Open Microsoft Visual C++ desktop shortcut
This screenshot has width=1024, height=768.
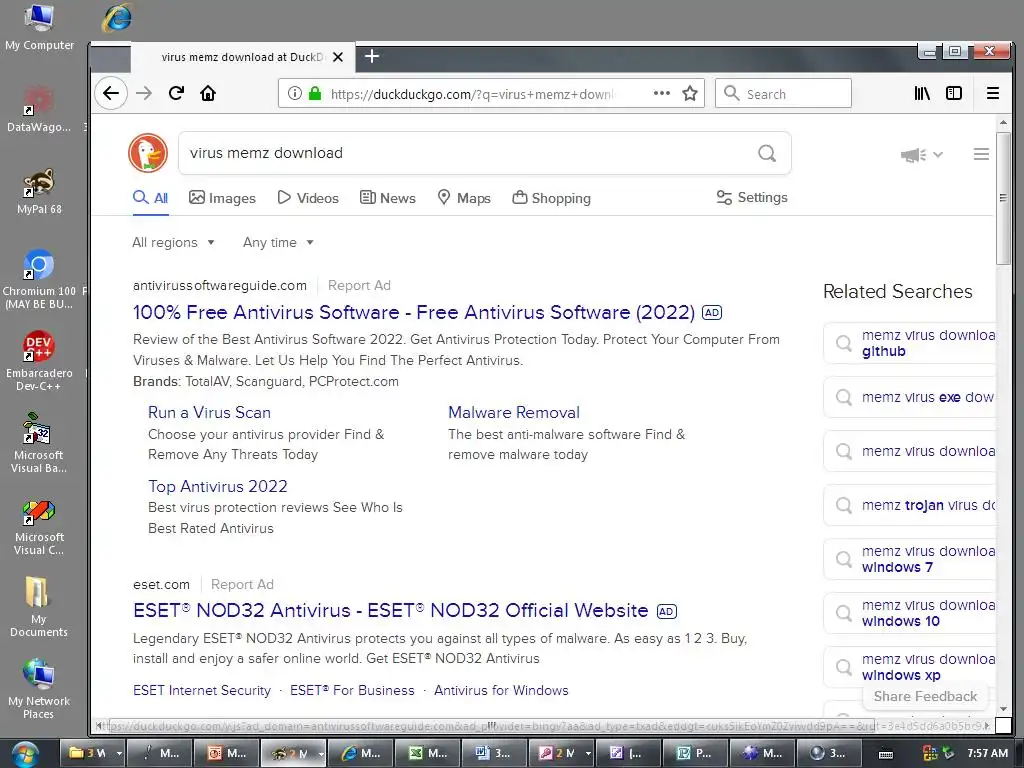[x=39, y=526]
